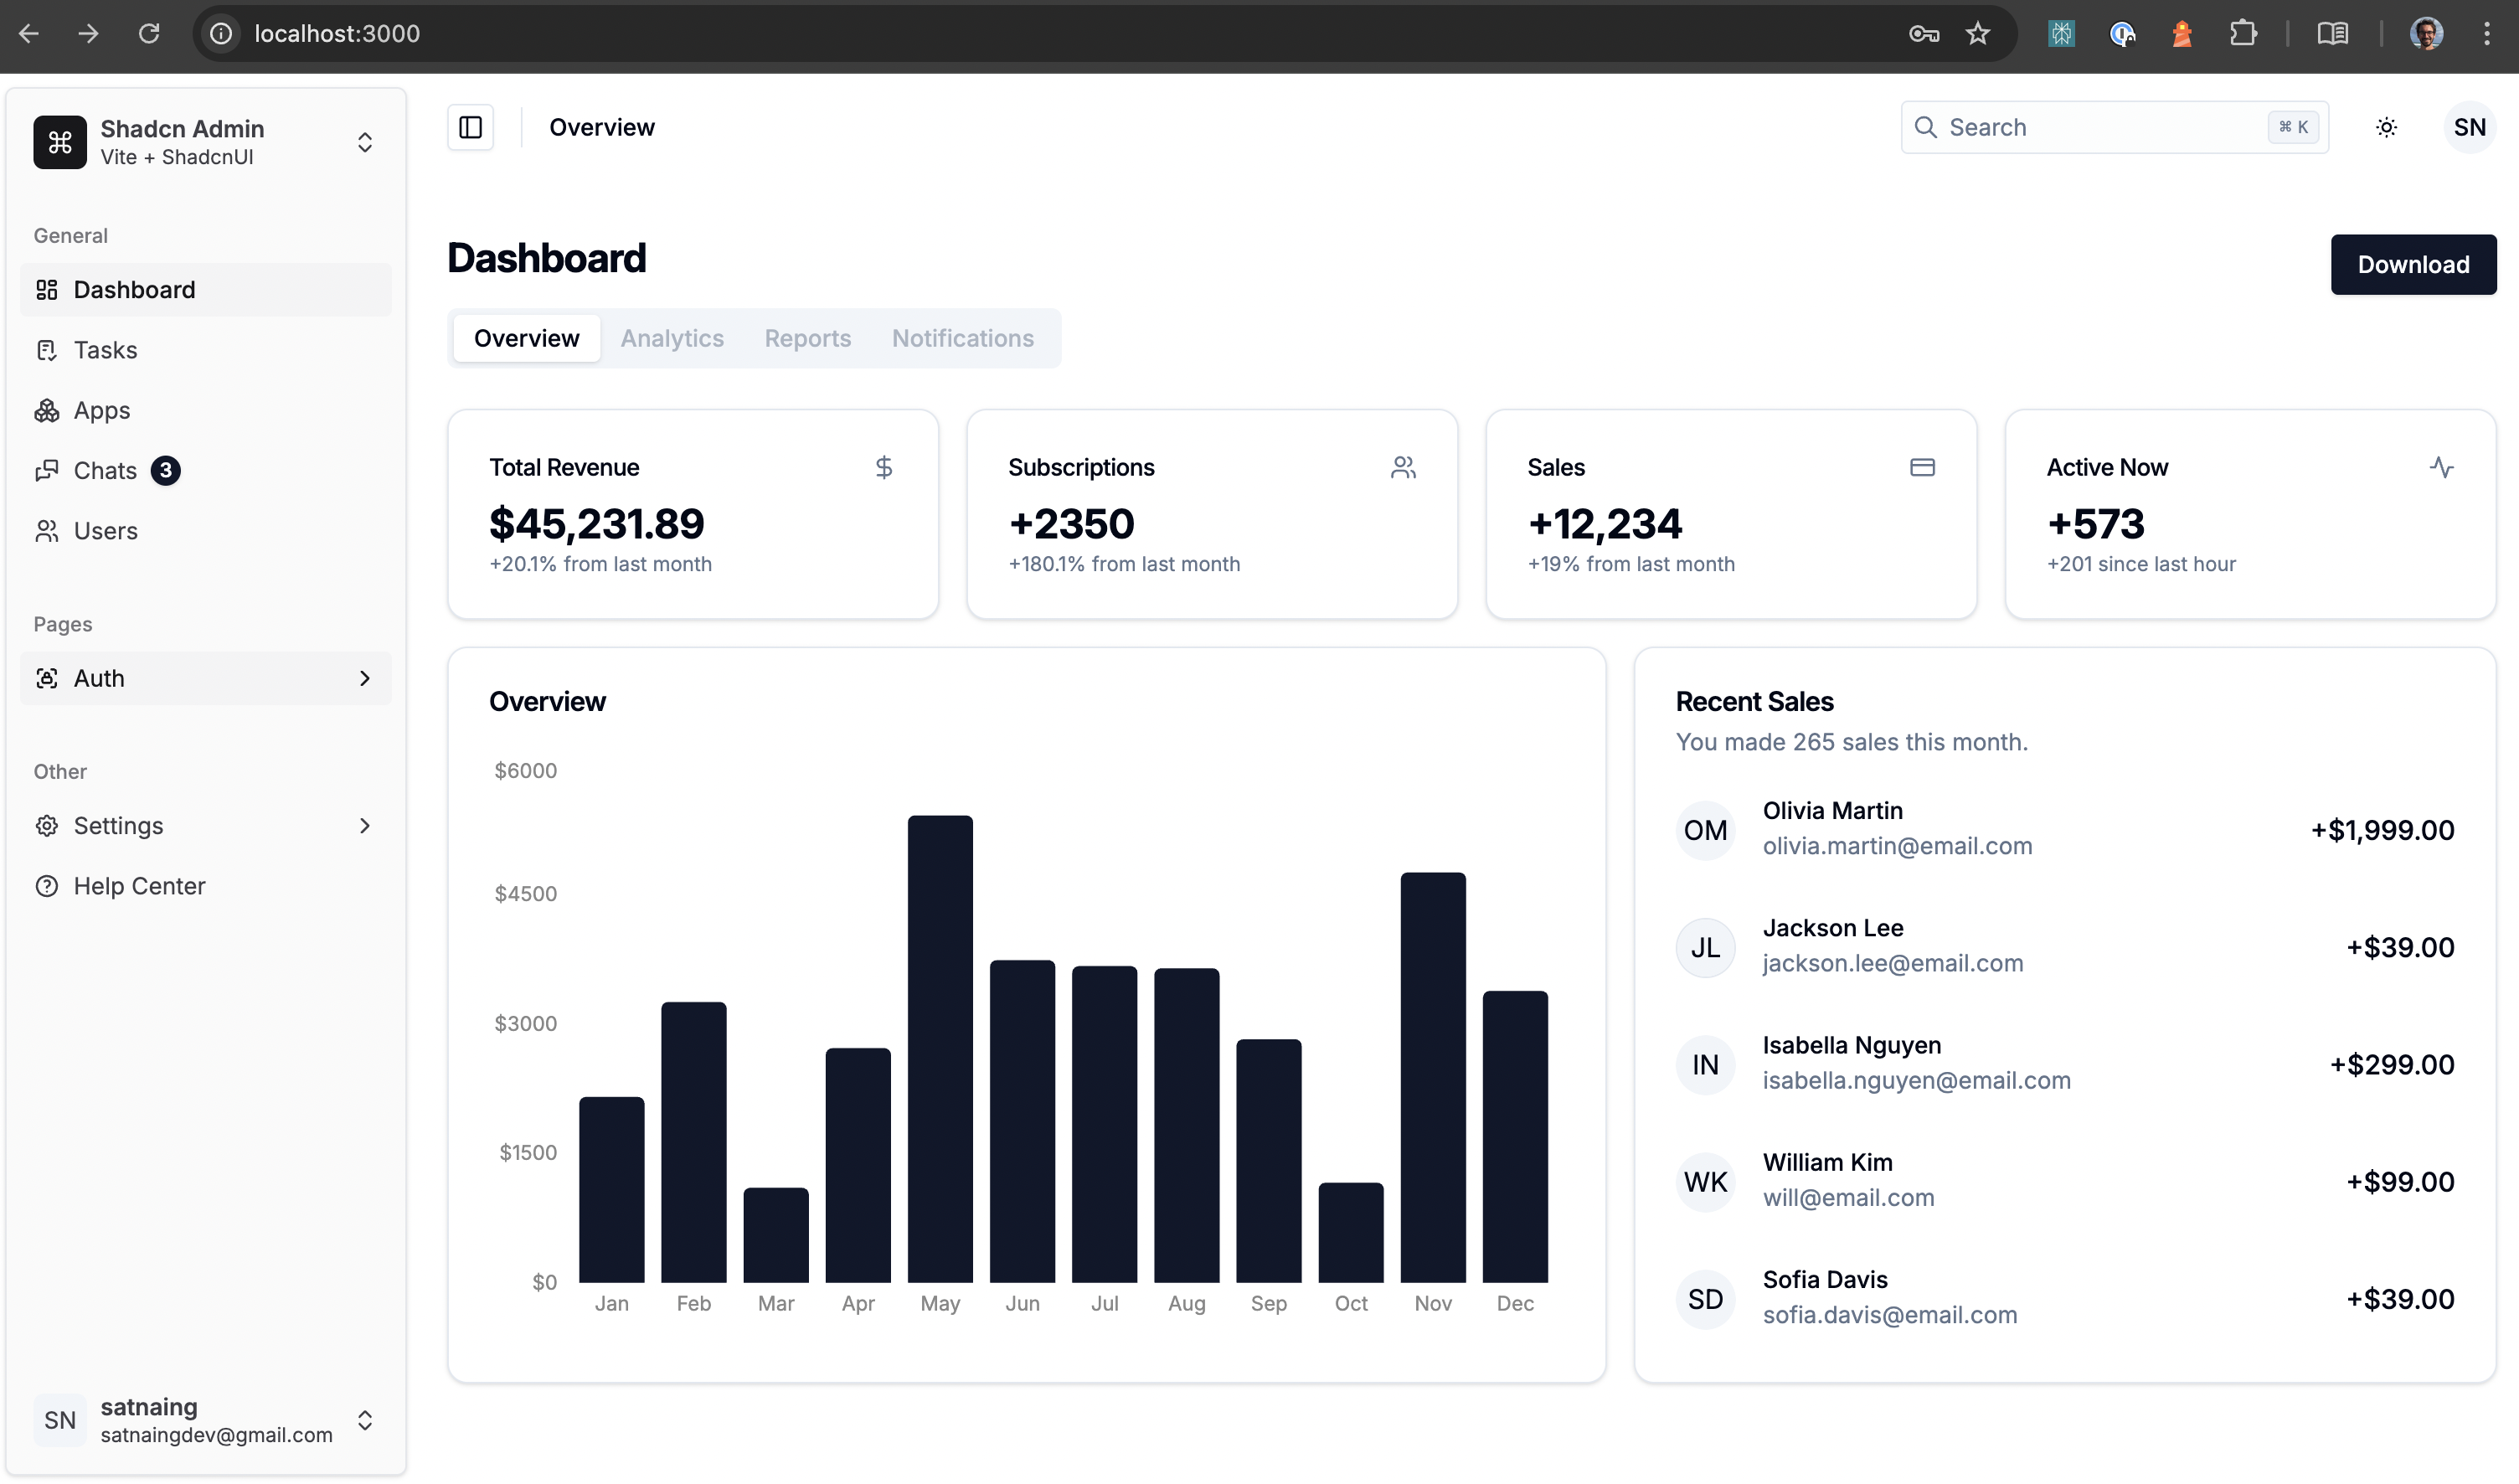2519x1484 pixels.
Task: Open olivia.martin@email.com email link
Action: (1897, 845)
